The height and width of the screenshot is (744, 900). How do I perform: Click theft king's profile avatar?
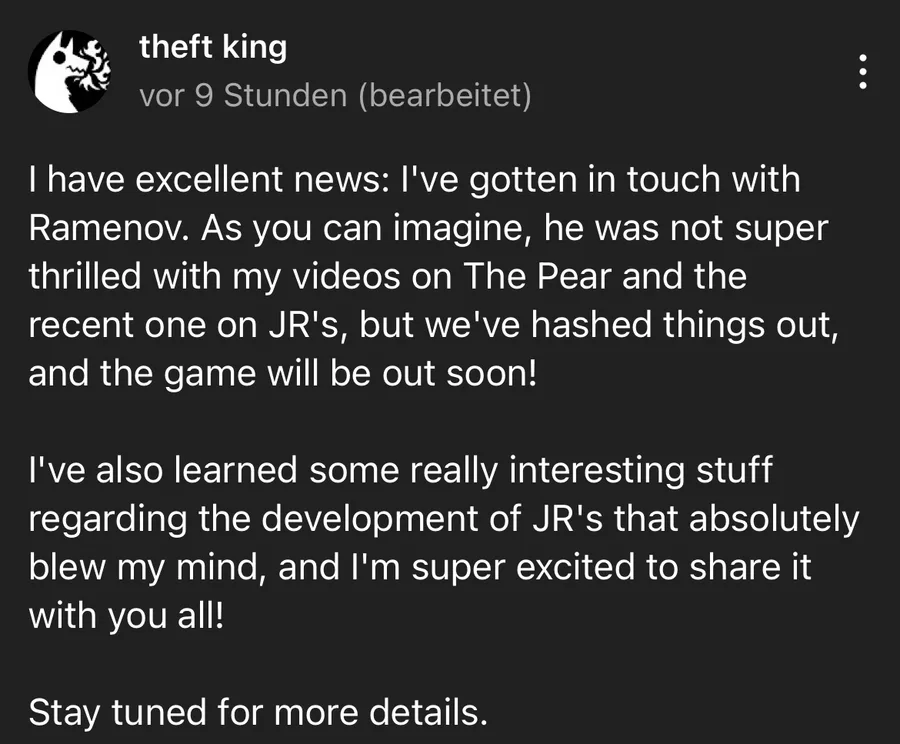[69, 71]
